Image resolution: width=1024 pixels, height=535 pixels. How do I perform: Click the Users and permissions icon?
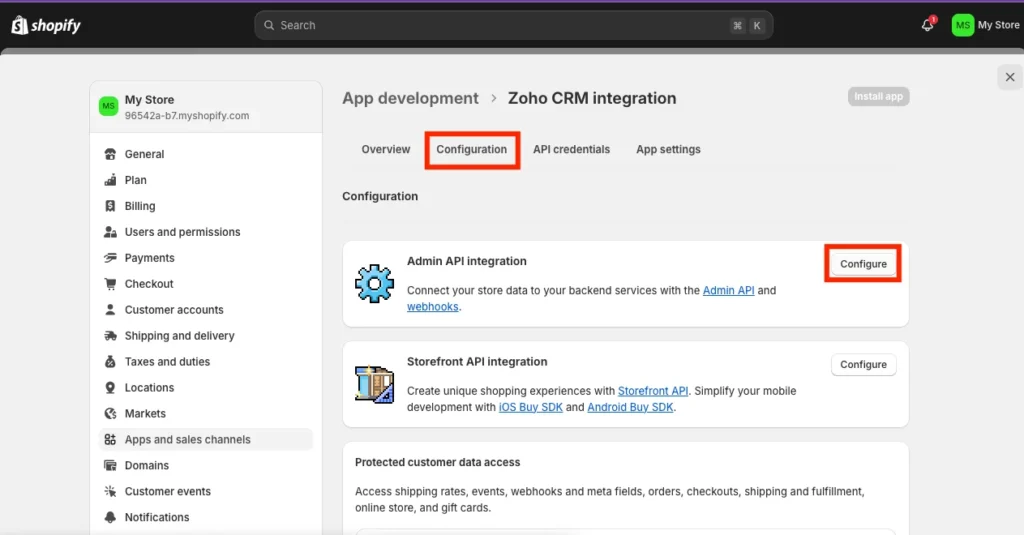click(110, 232)
